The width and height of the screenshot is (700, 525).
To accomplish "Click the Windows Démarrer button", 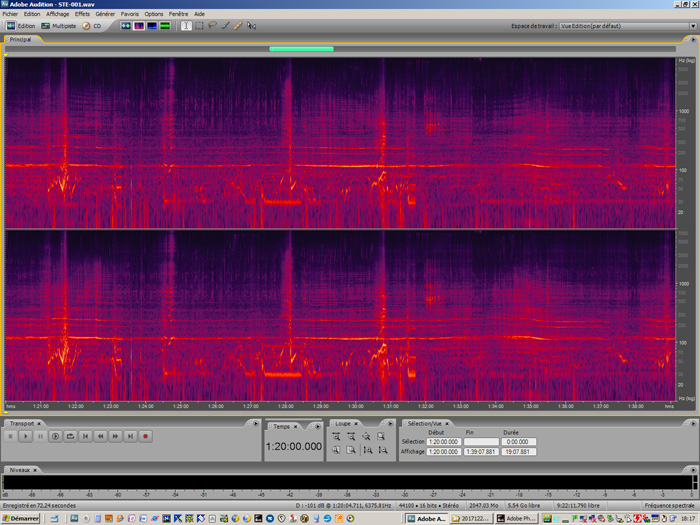I will tap(20, 519).
